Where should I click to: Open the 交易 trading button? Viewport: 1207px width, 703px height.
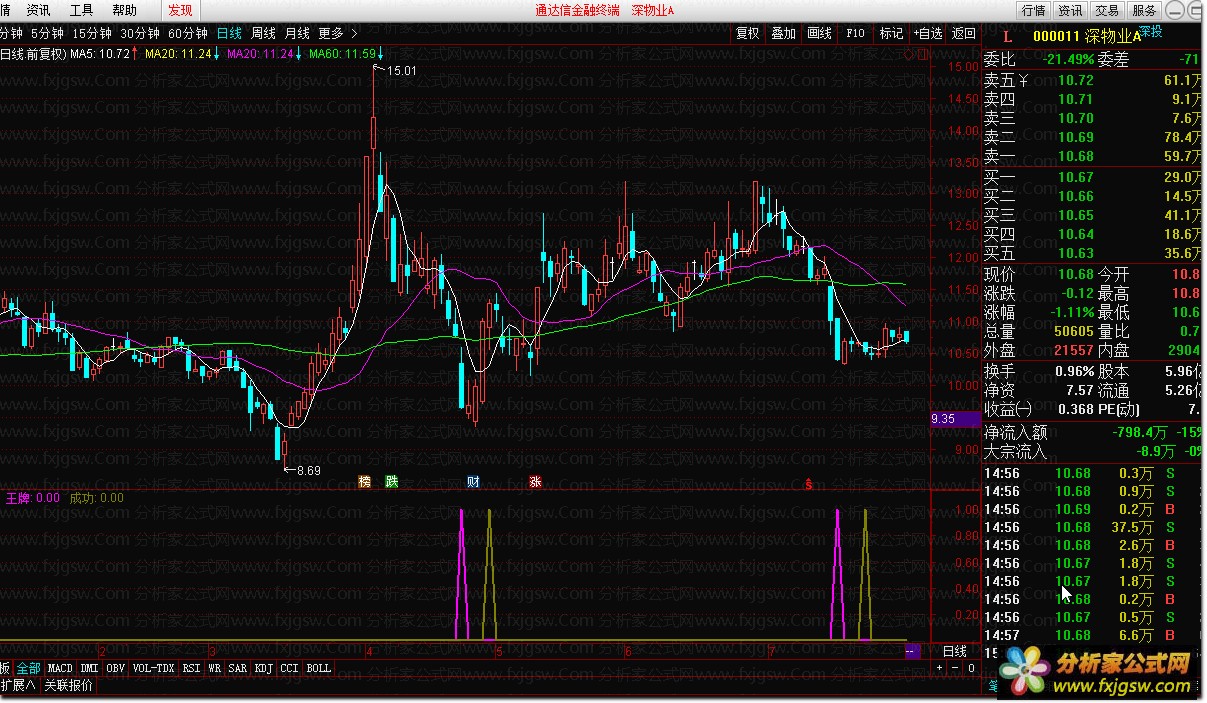1107,10
